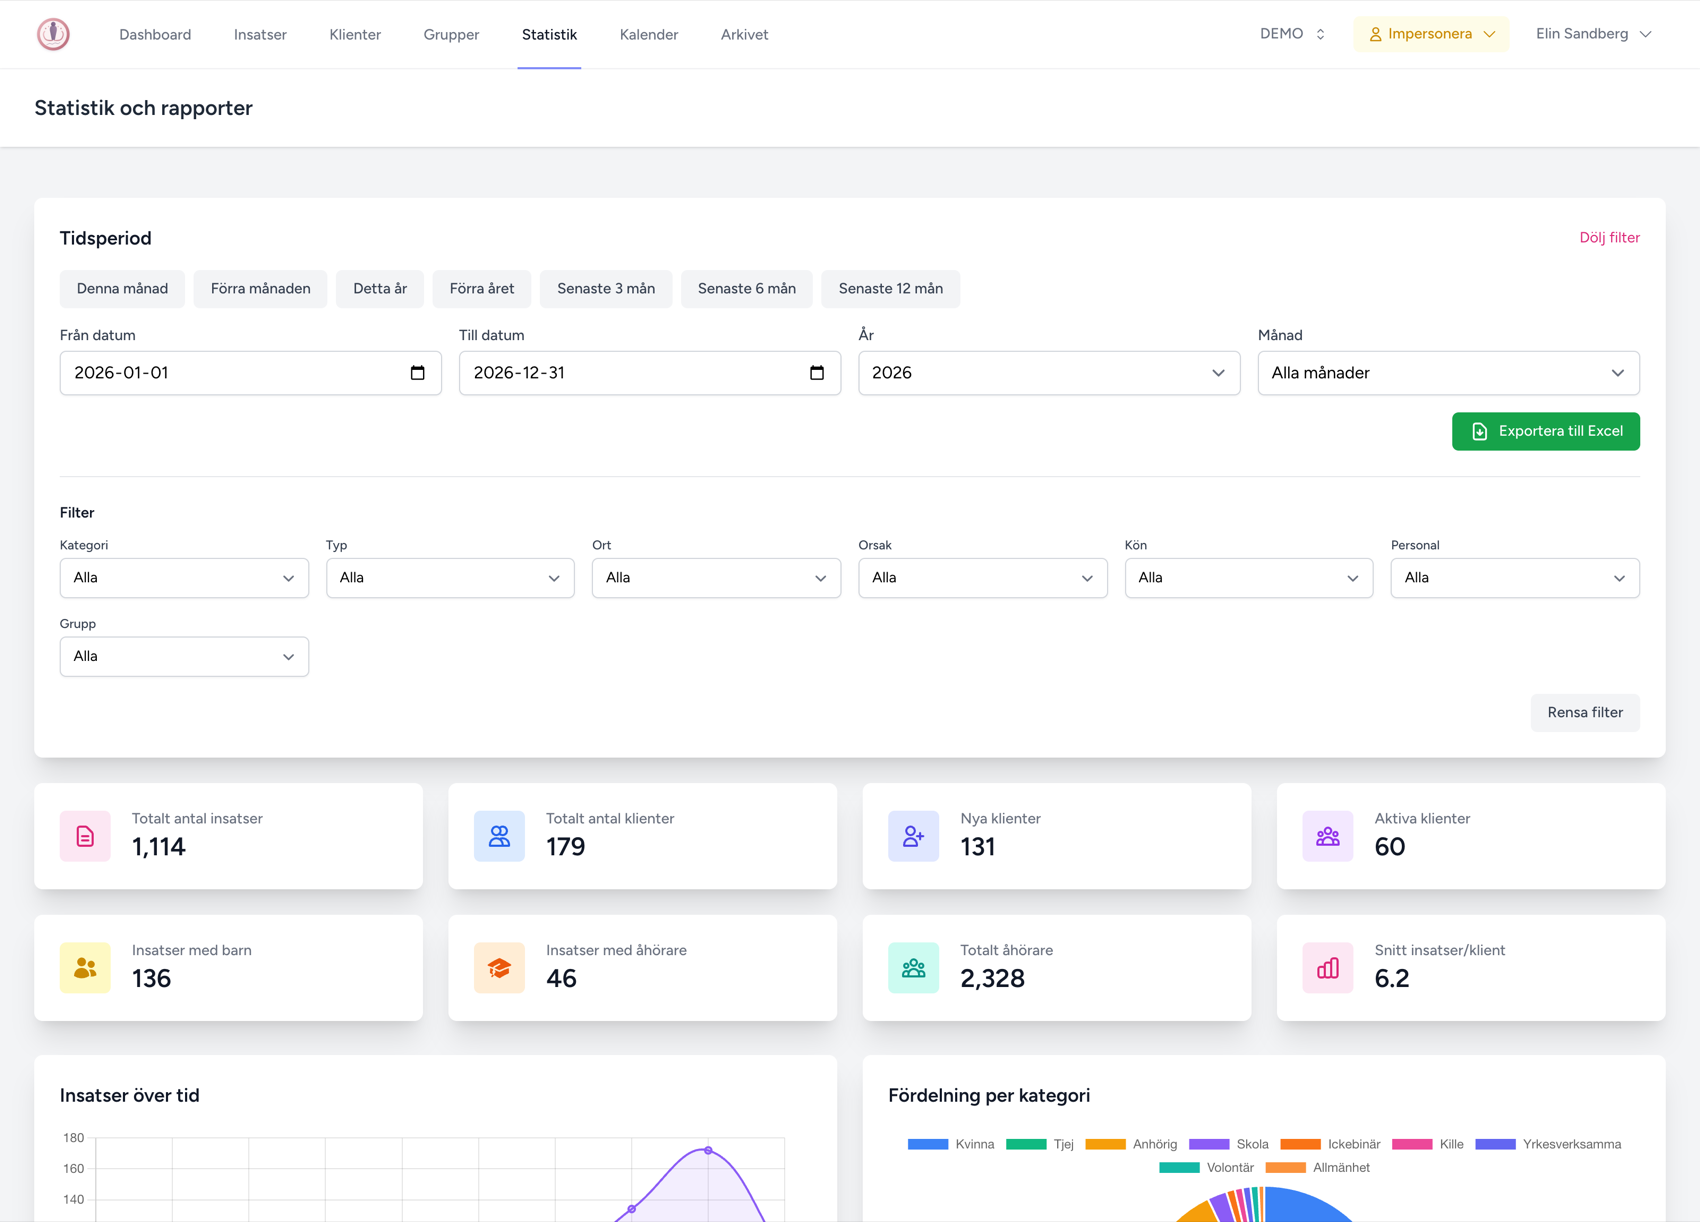Expand the År 2026 dropdown
1700x1222 pixels.
pos(1049,373)
